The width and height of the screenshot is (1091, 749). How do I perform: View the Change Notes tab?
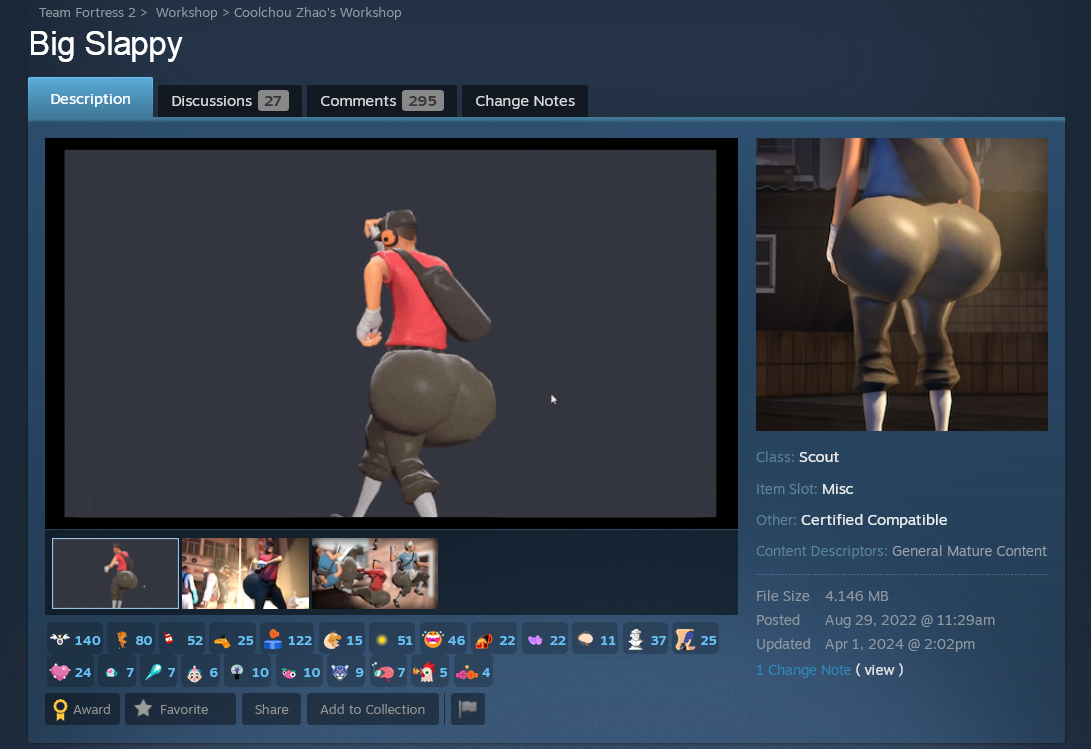(525, 101)
